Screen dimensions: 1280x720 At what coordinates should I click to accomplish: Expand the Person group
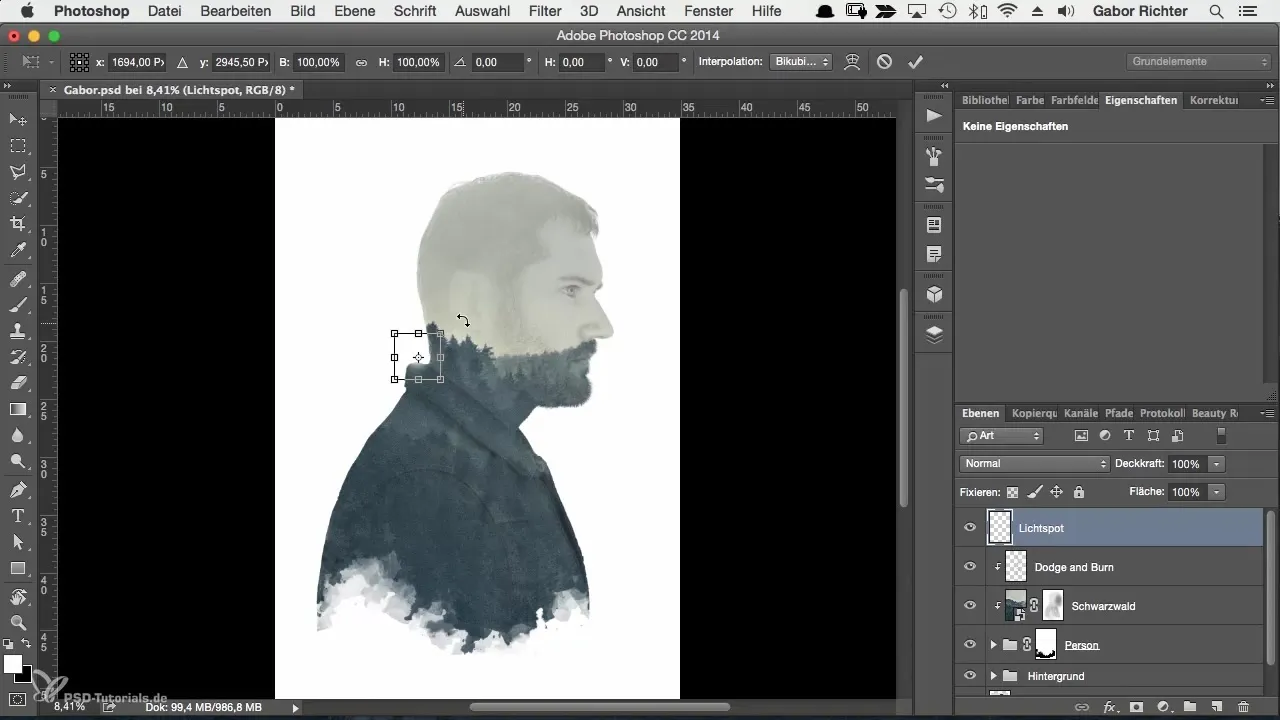click(x=993, y=645)
